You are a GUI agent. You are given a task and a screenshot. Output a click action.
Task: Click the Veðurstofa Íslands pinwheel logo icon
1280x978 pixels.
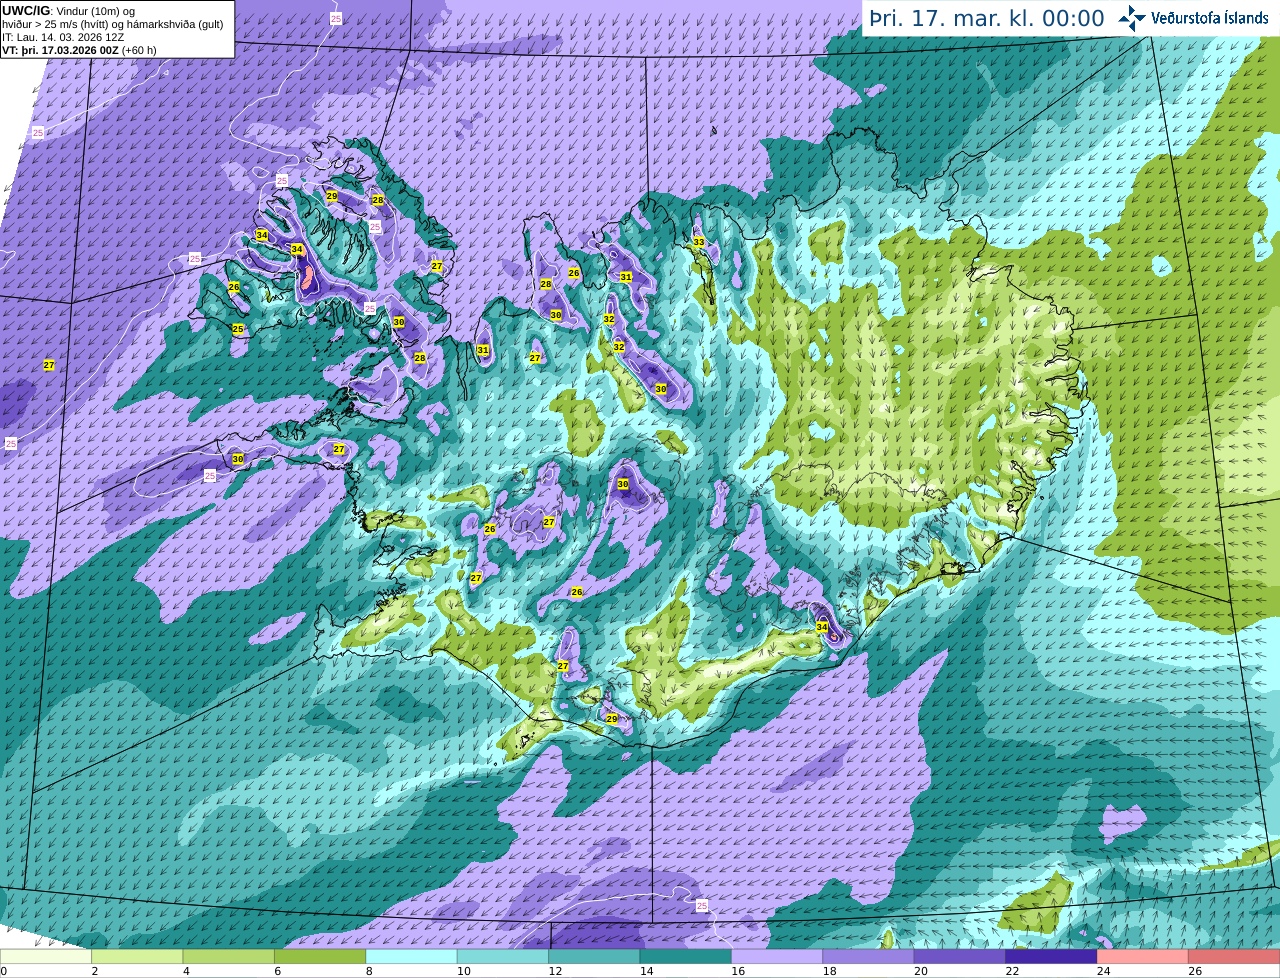tap(1132, 18)
